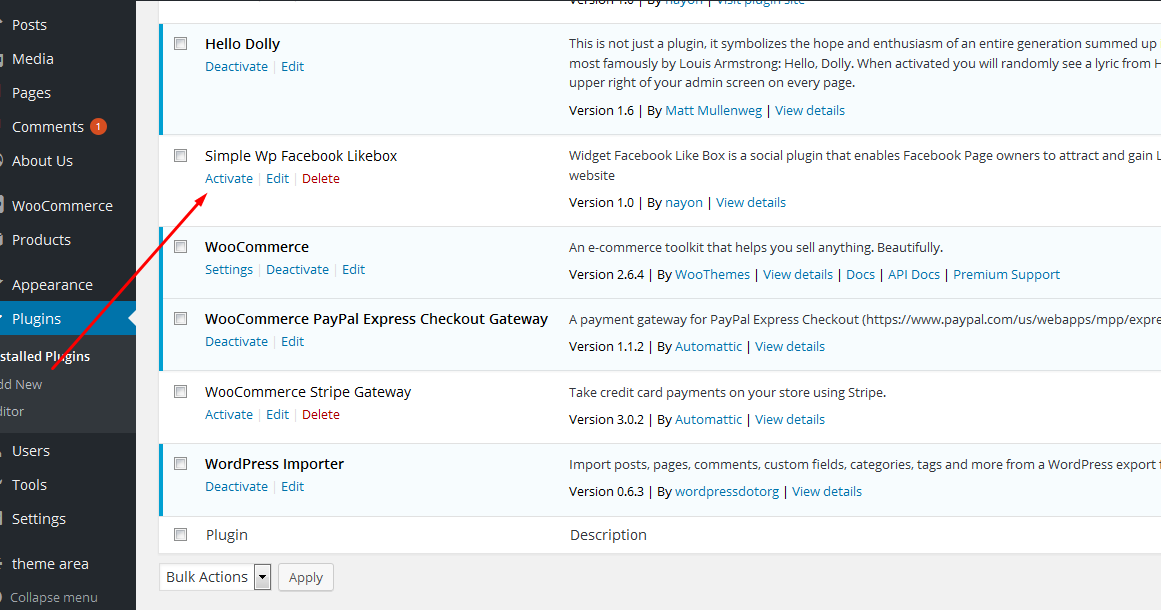Edit WooCommerce Stripe Gateway plugin
Viewport: 1161px width, 610px height.
click(x=278, y=415)
